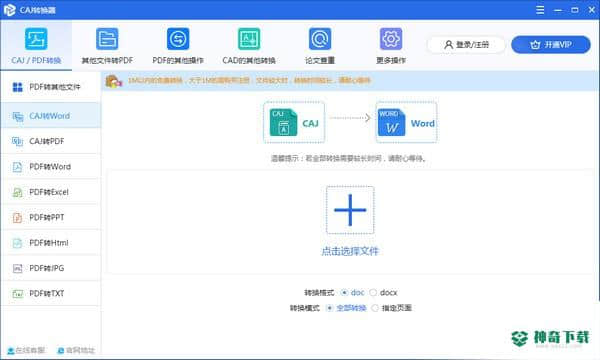The width and height of the screenshot is (600, 360).
Task: Select the CAD的其他转换 tab
Action: tap(249, 46)
